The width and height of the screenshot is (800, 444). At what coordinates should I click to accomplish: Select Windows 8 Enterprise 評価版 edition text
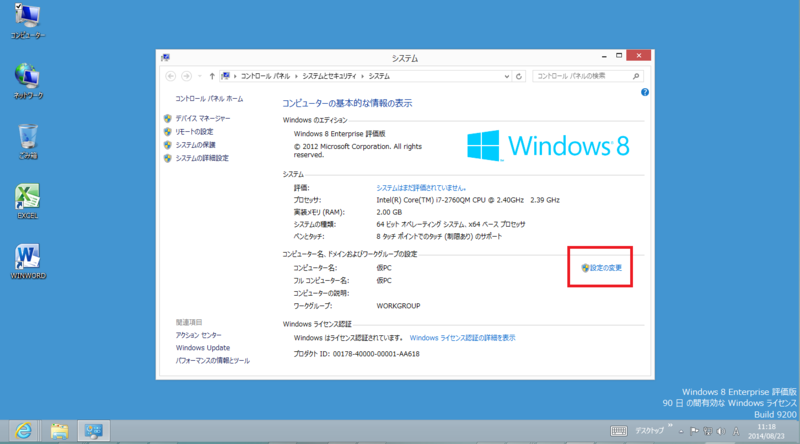tap(339, 134)
